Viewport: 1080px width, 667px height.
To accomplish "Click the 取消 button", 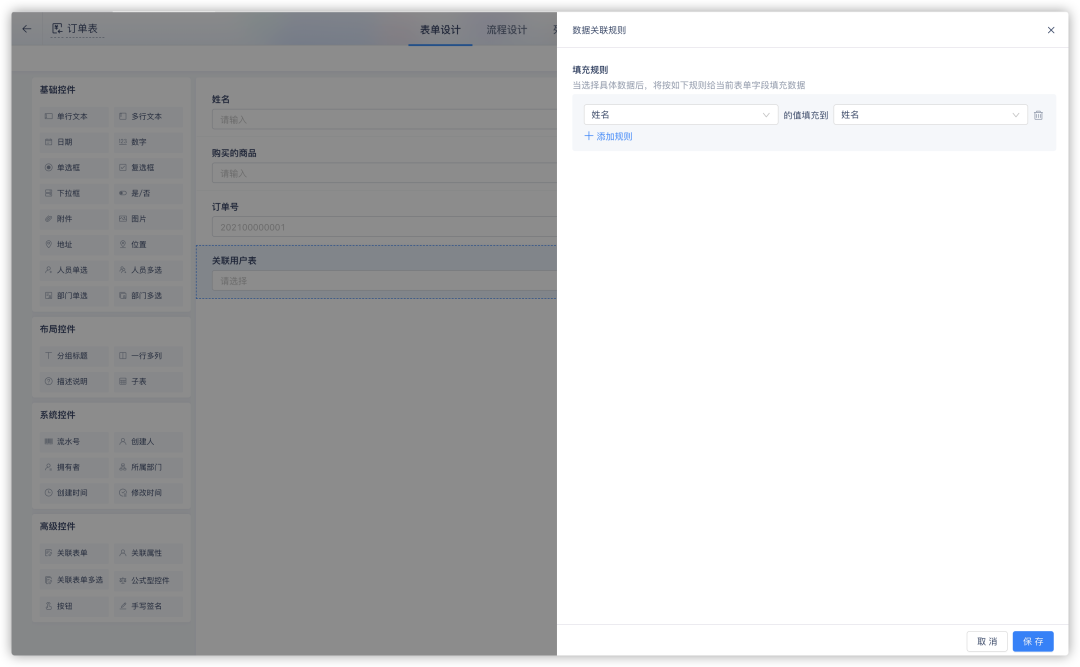I will point(987,641).
